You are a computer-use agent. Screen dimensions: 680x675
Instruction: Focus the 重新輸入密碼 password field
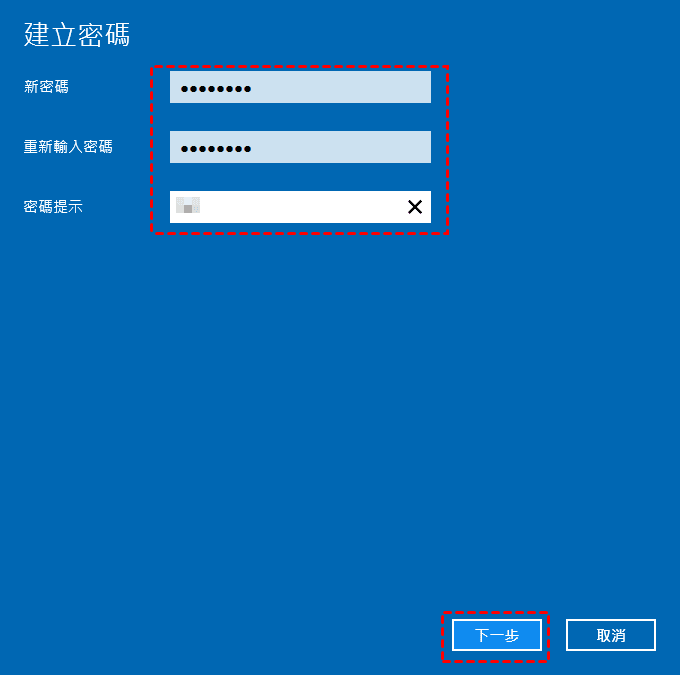300,147
